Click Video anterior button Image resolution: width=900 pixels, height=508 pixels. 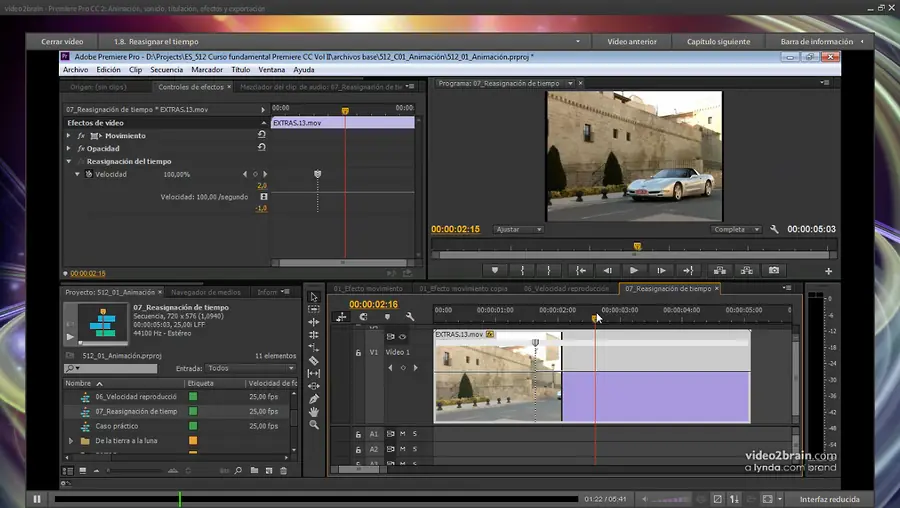(x=632, y=41)
